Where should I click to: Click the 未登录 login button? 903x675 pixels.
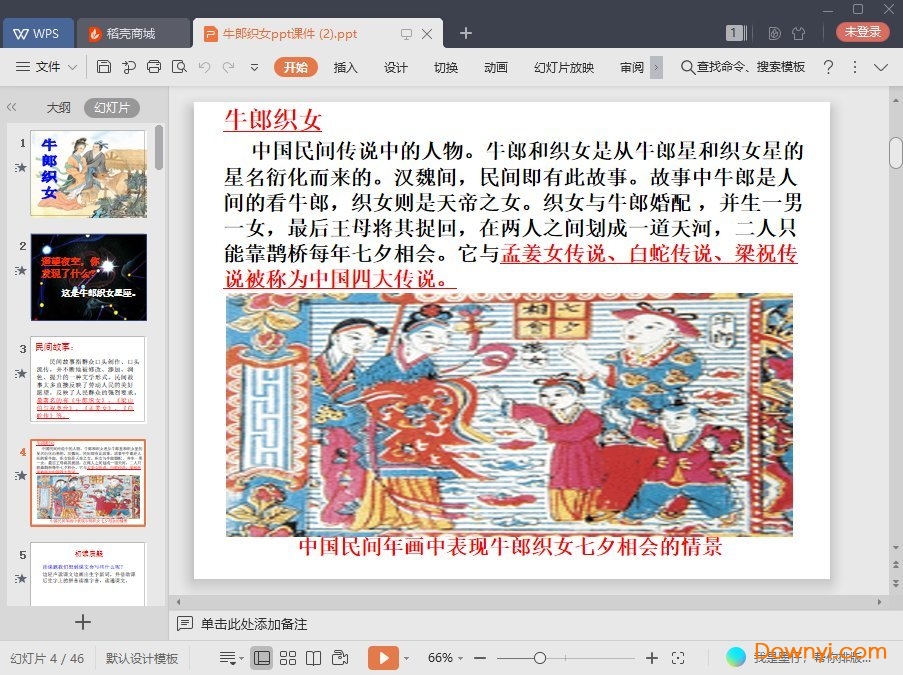[862, 32]
